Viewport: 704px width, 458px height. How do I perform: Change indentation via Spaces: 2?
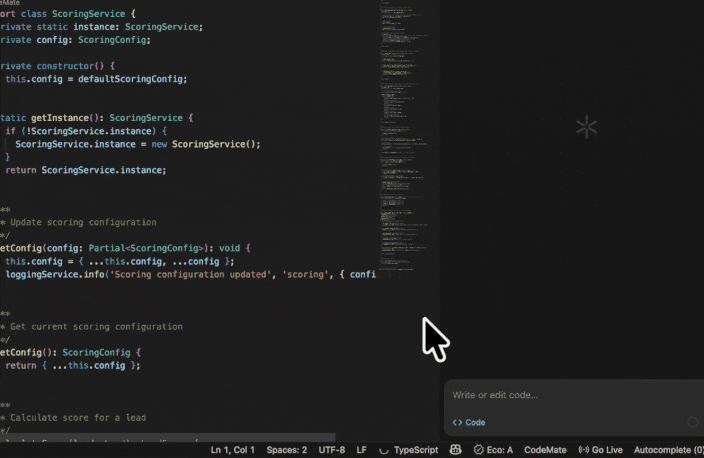(x=286, y=450)
